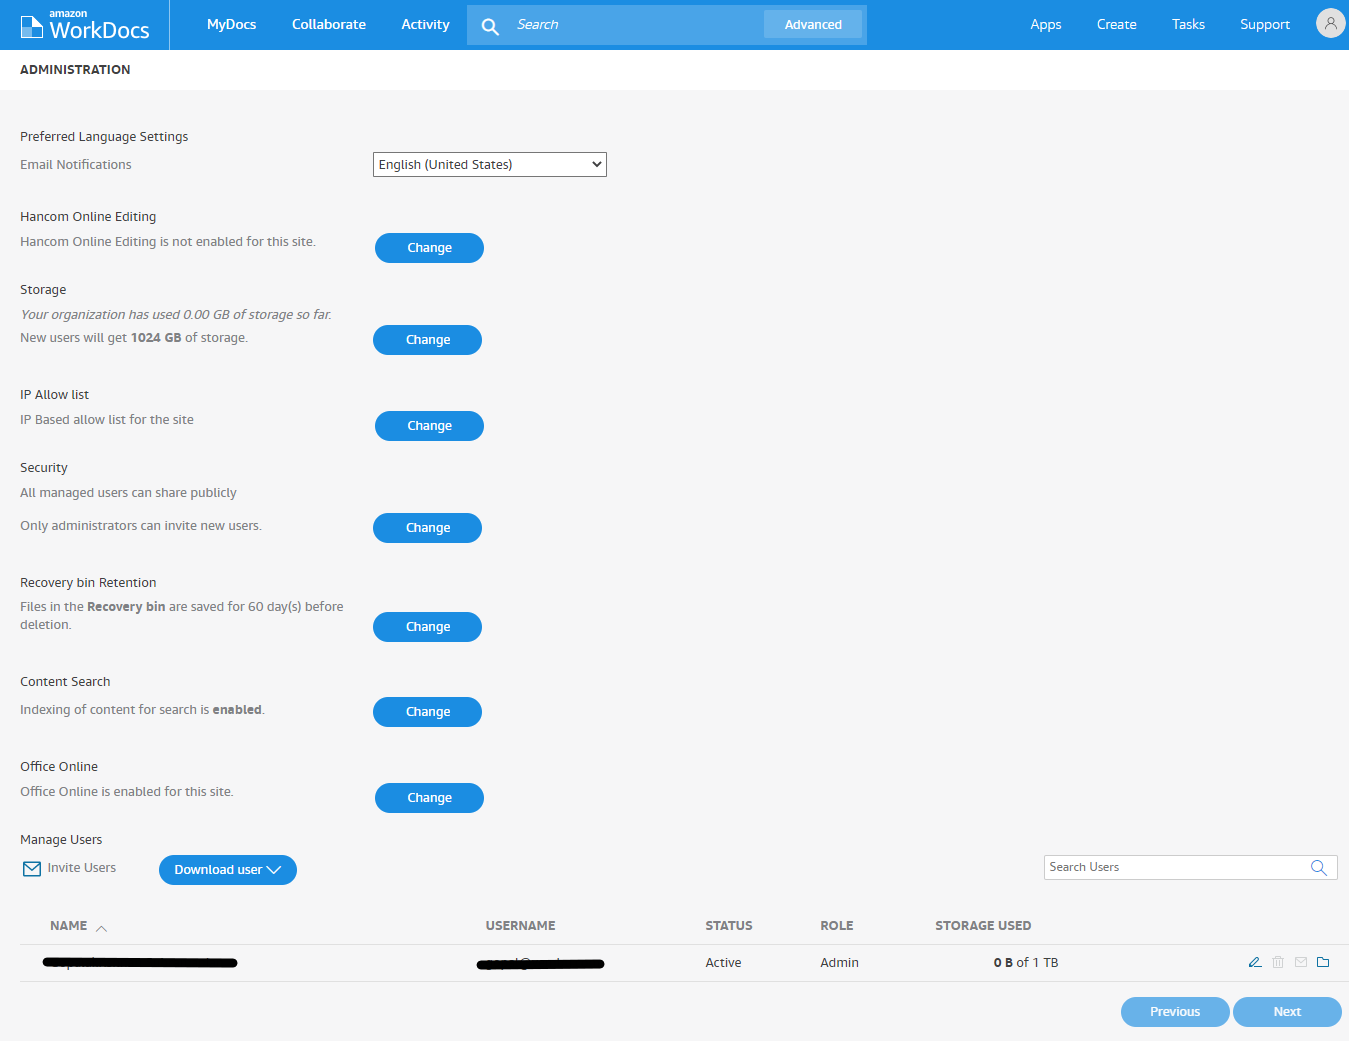The image size is (1349, 1041).
Task: Click the search magnifier icon in the top bar
Action: point(490,26)
